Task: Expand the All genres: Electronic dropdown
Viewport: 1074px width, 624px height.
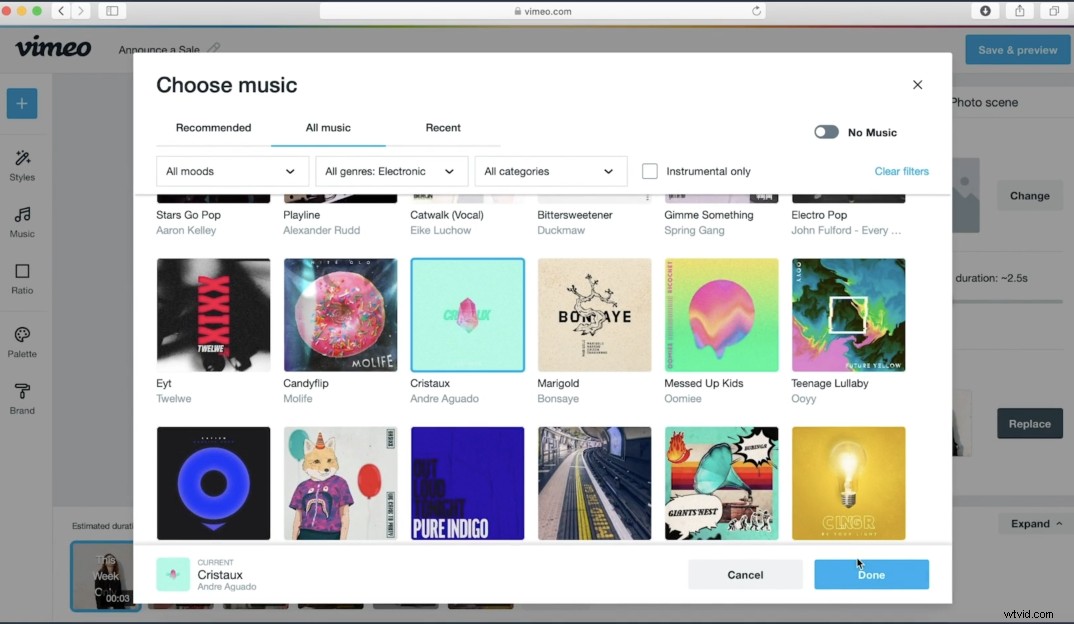Action: [x=391, y=171]
